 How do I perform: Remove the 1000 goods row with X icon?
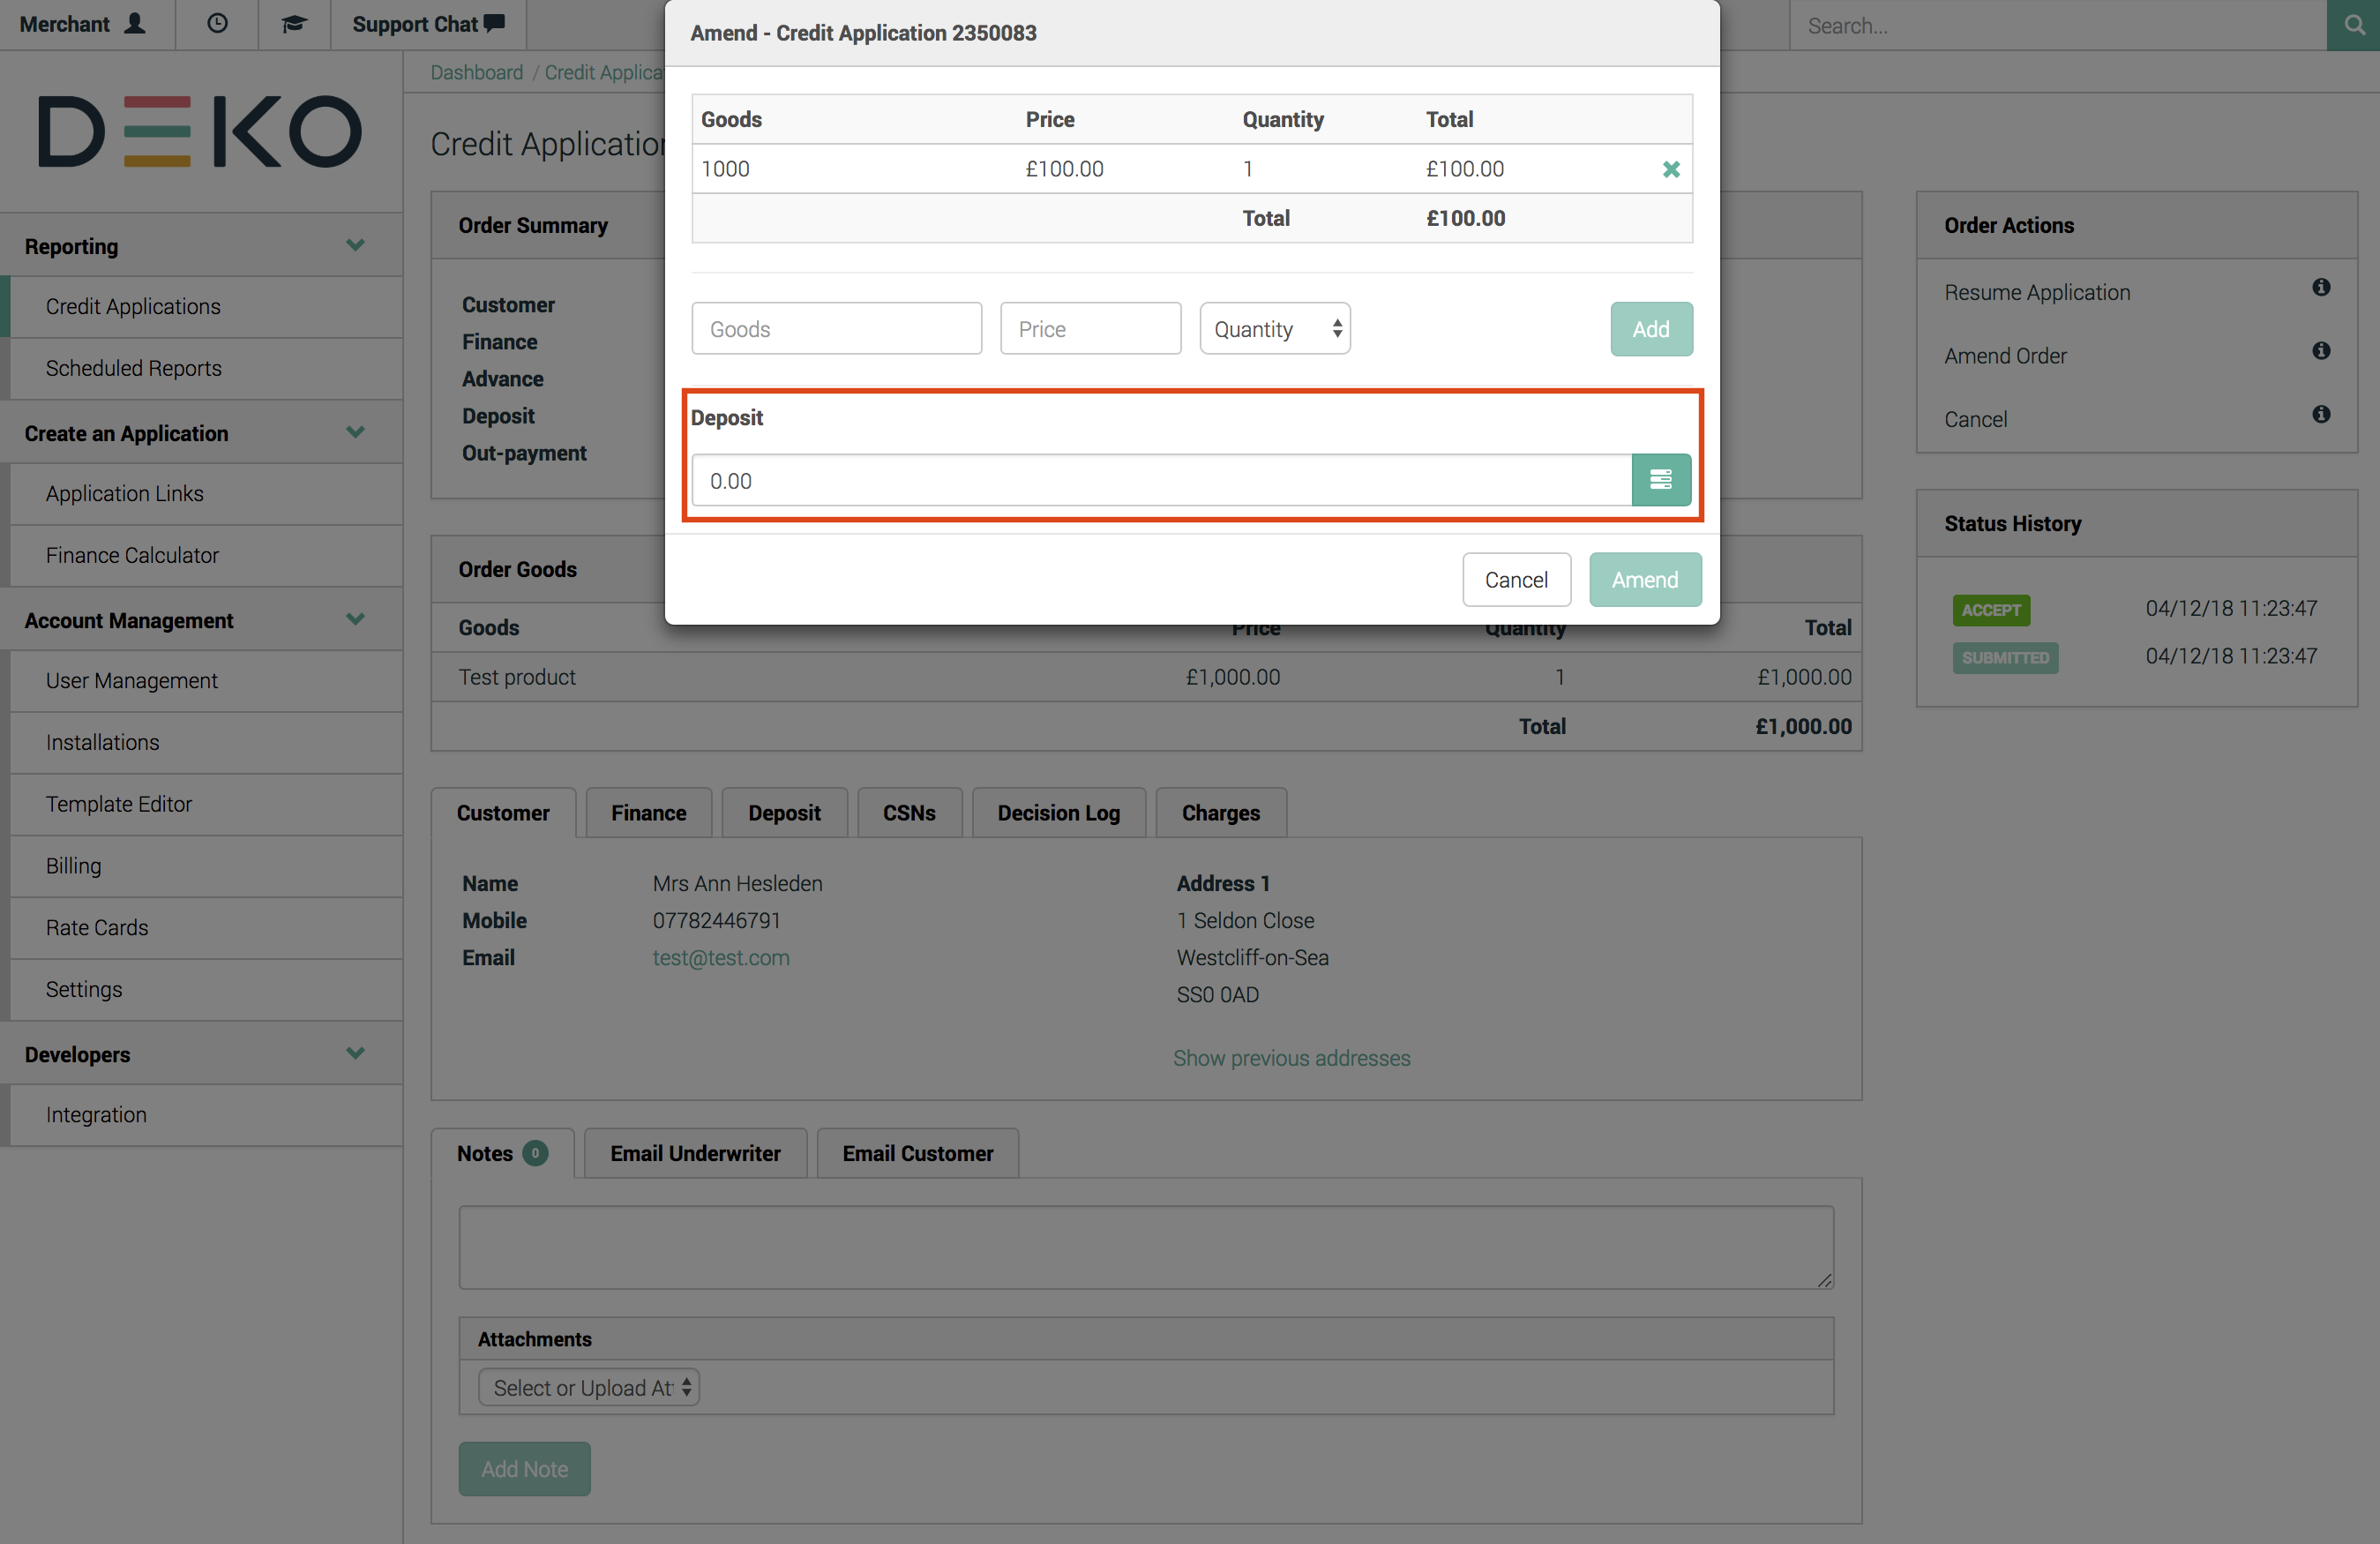pos(1670,169)
